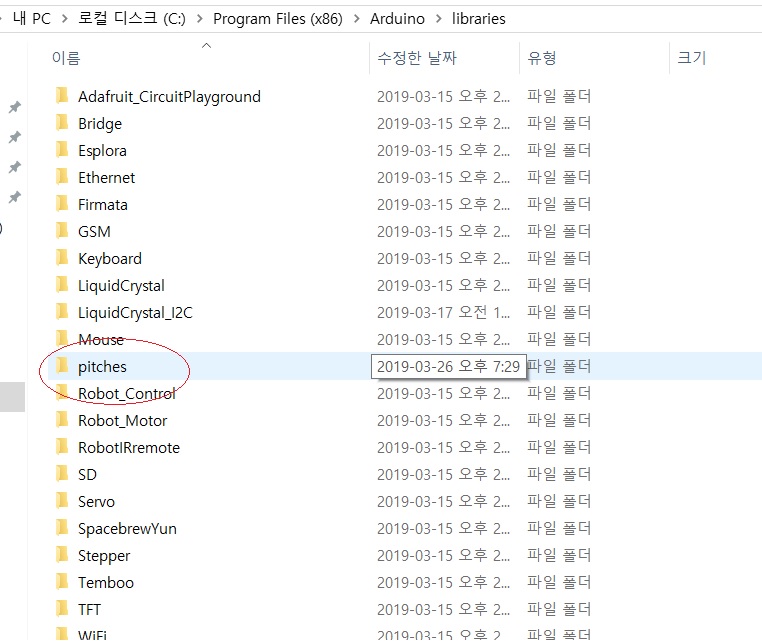Click the TFT folder icon

click(62, 608)
